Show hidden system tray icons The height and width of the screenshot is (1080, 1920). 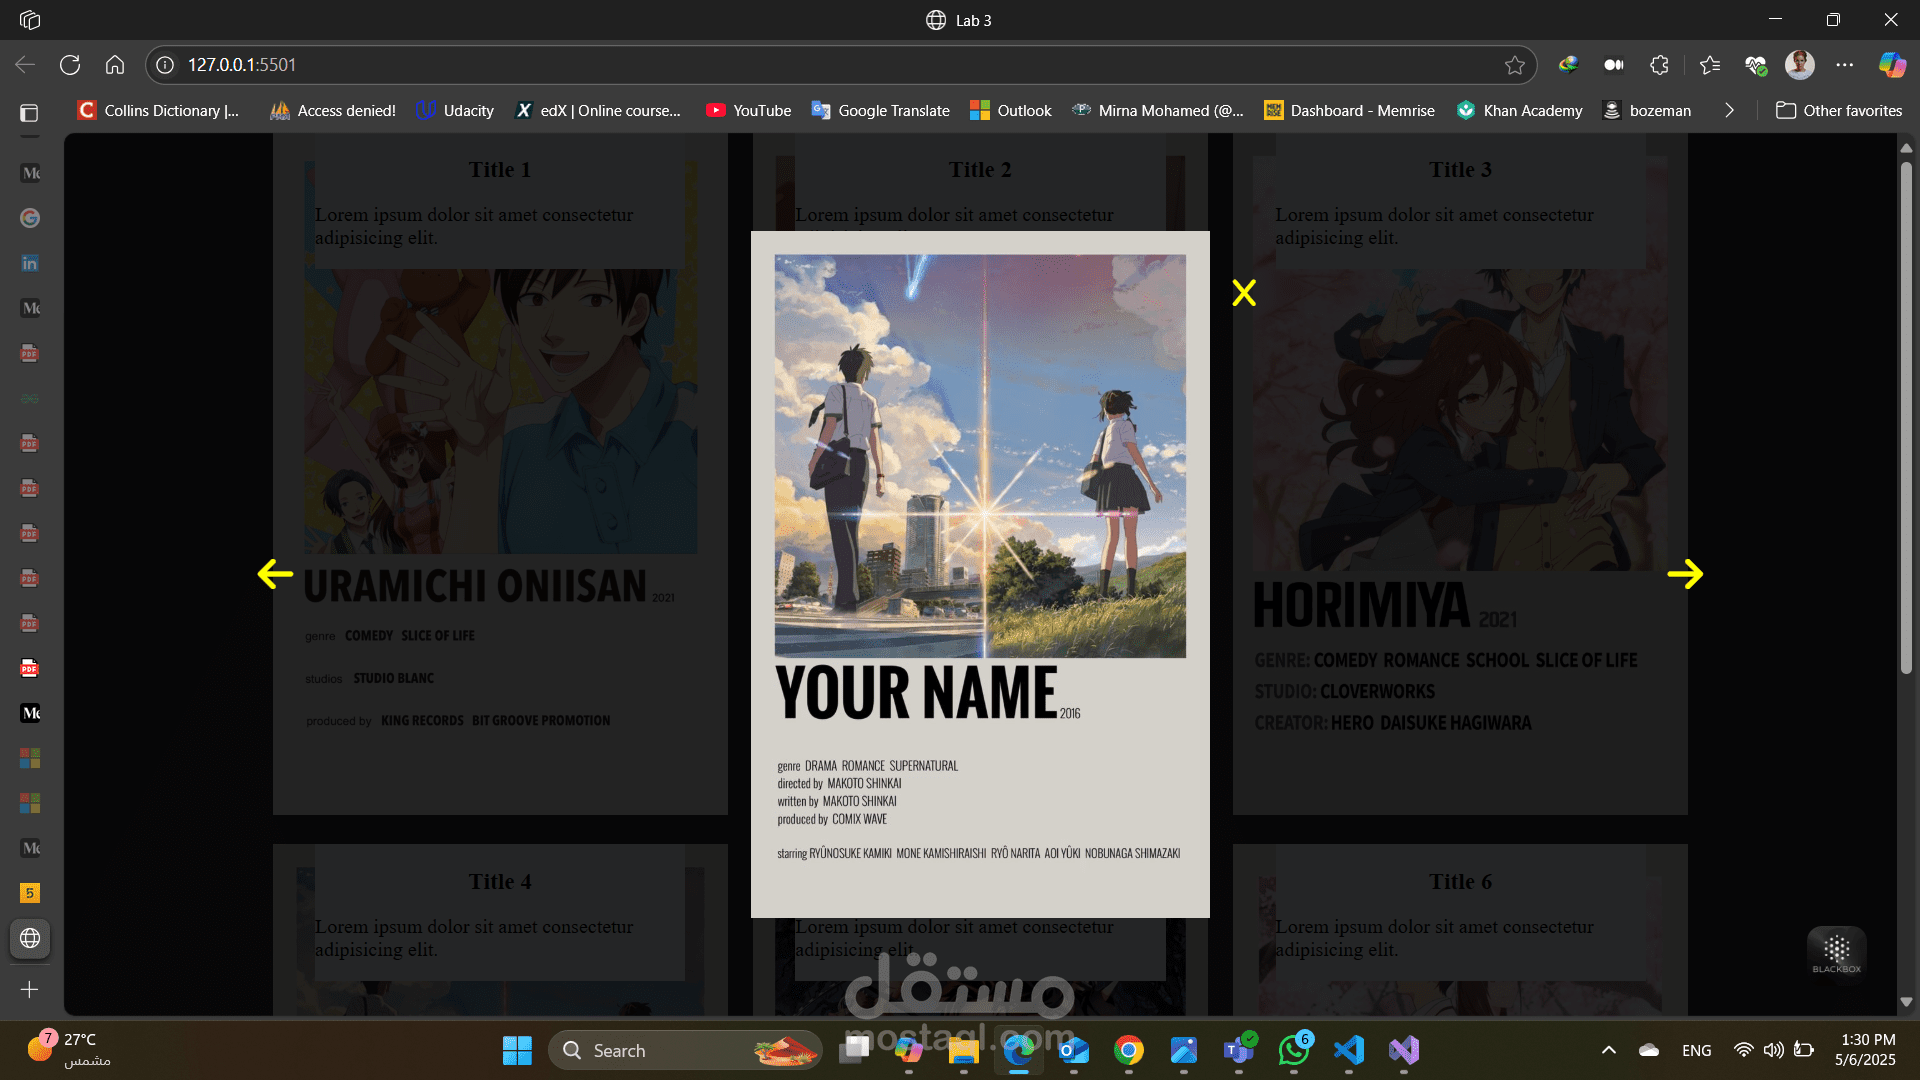click(x=1609, y=1050)
